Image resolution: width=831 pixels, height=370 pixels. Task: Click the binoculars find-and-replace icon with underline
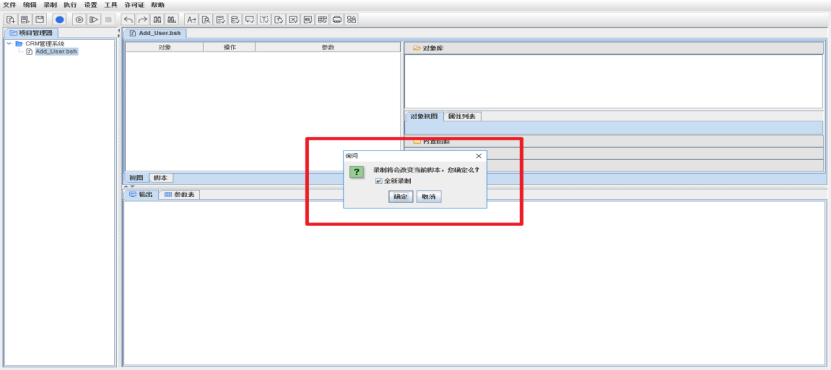[x=172, y=20]
